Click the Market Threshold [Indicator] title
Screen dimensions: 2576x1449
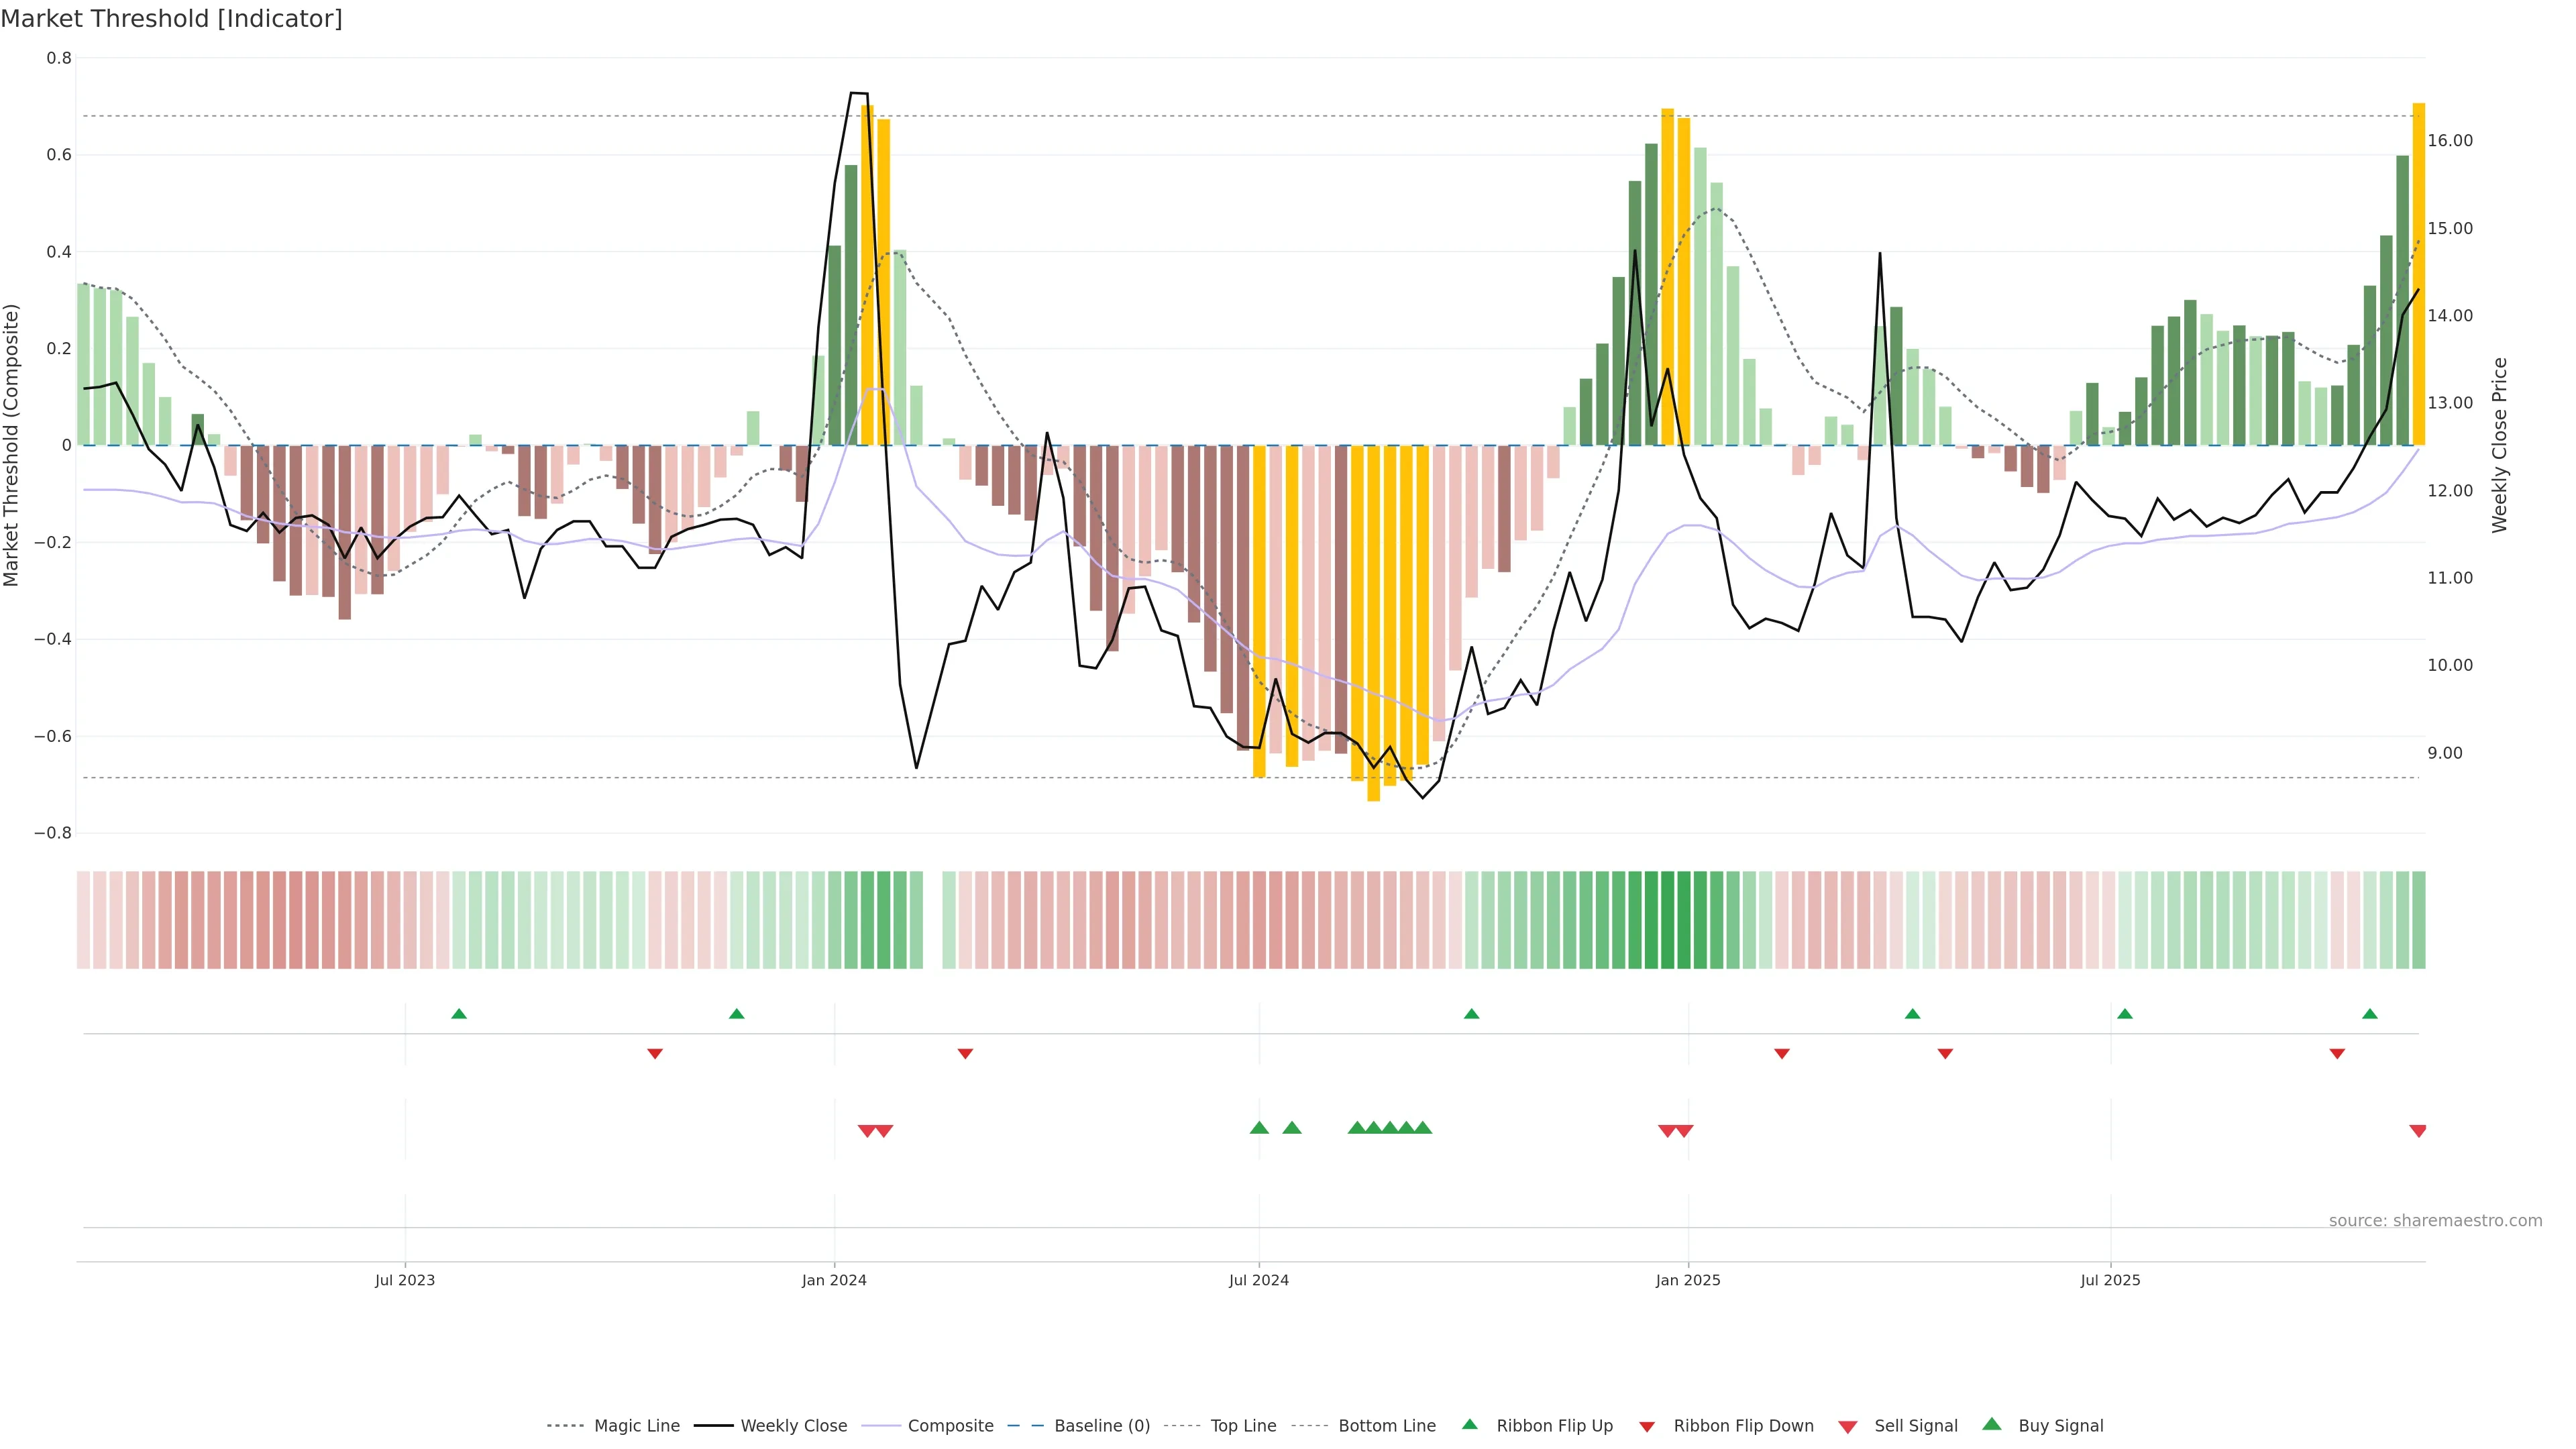(x=171, y=19)
